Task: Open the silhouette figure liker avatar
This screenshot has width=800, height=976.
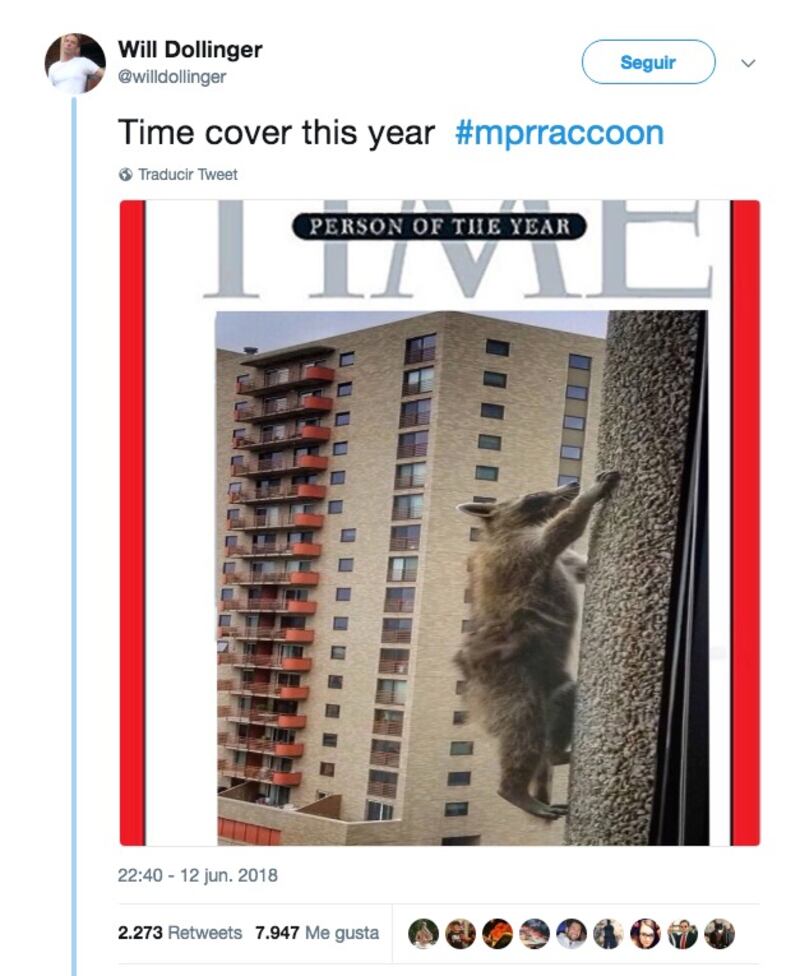Action: pyautogui.click(x=608, y=934)
